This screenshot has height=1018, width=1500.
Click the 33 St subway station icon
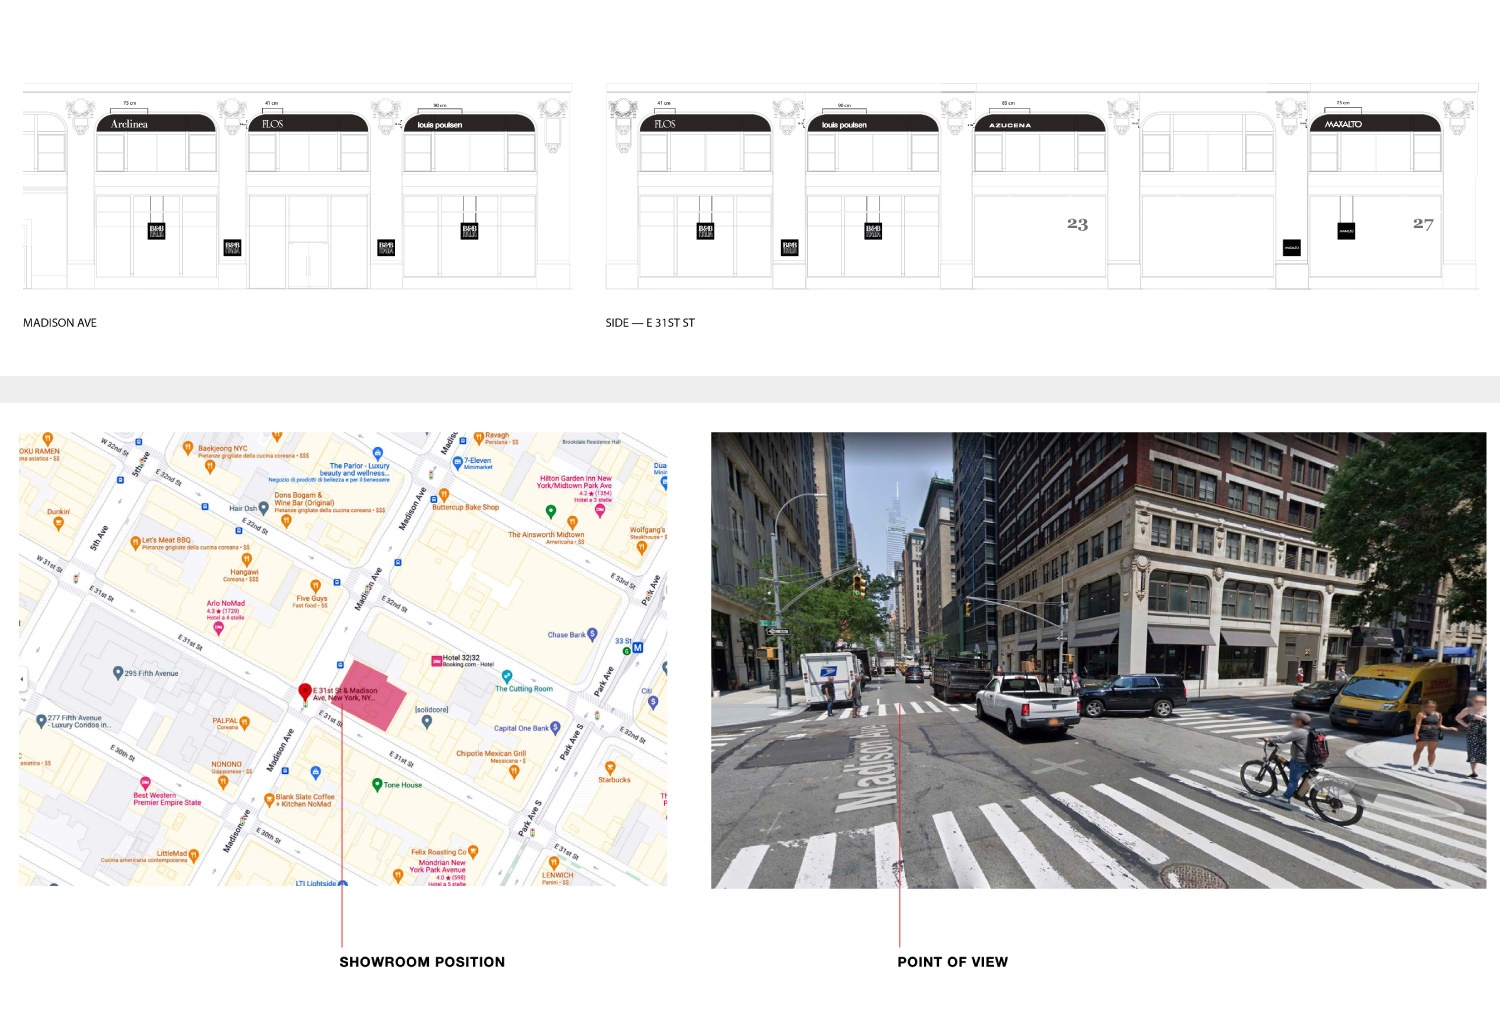(x=637, y=648)
